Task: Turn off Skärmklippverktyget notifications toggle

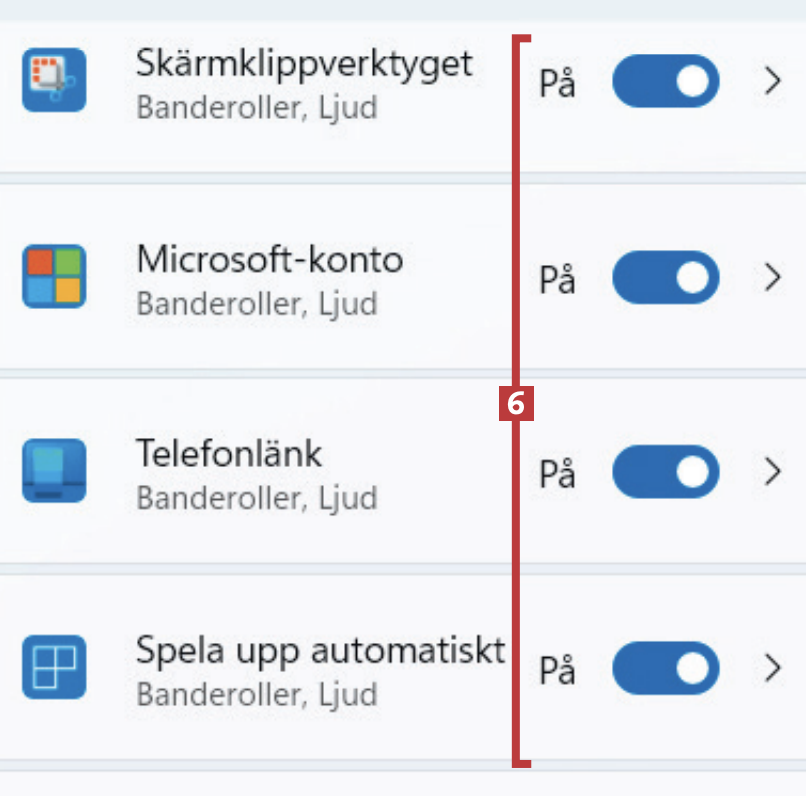Action: coord(665,82)
